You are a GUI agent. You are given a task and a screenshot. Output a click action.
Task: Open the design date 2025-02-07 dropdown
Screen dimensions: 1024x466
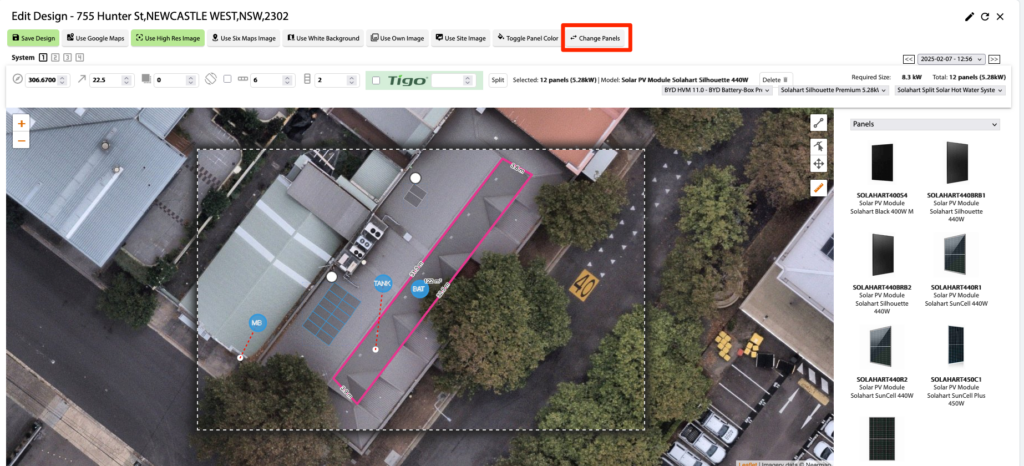952,59
